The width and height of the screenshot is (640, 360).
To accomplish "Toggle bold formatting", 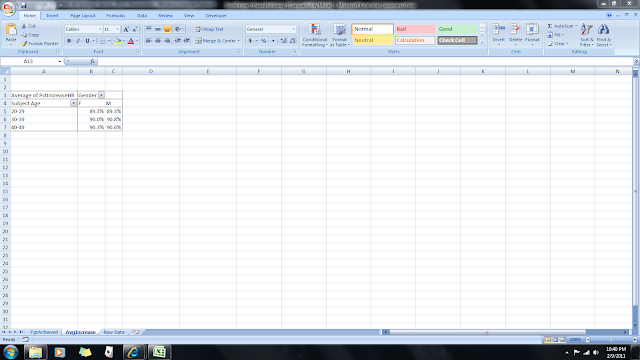I will (69, 41).
